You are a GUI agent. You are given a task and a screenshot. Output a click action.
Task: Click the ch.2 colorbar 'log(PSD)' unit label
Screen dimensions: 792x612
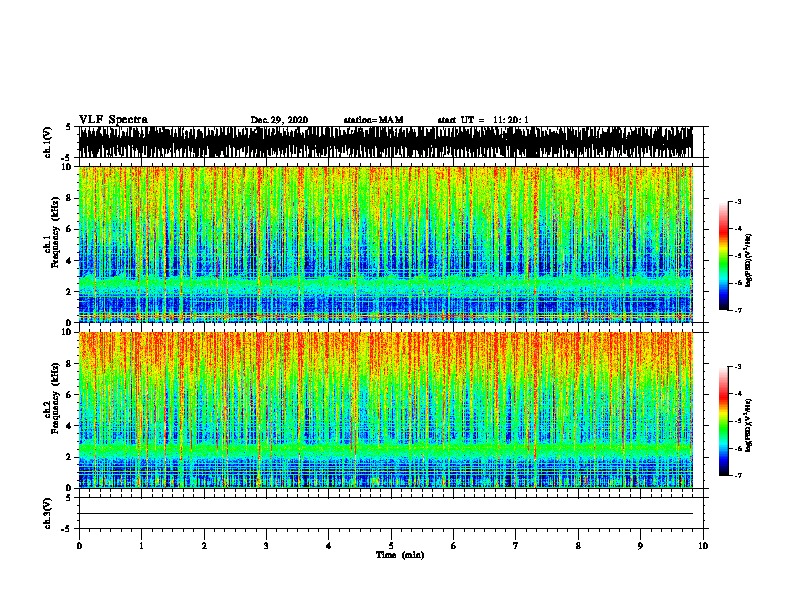coord(748,425)
